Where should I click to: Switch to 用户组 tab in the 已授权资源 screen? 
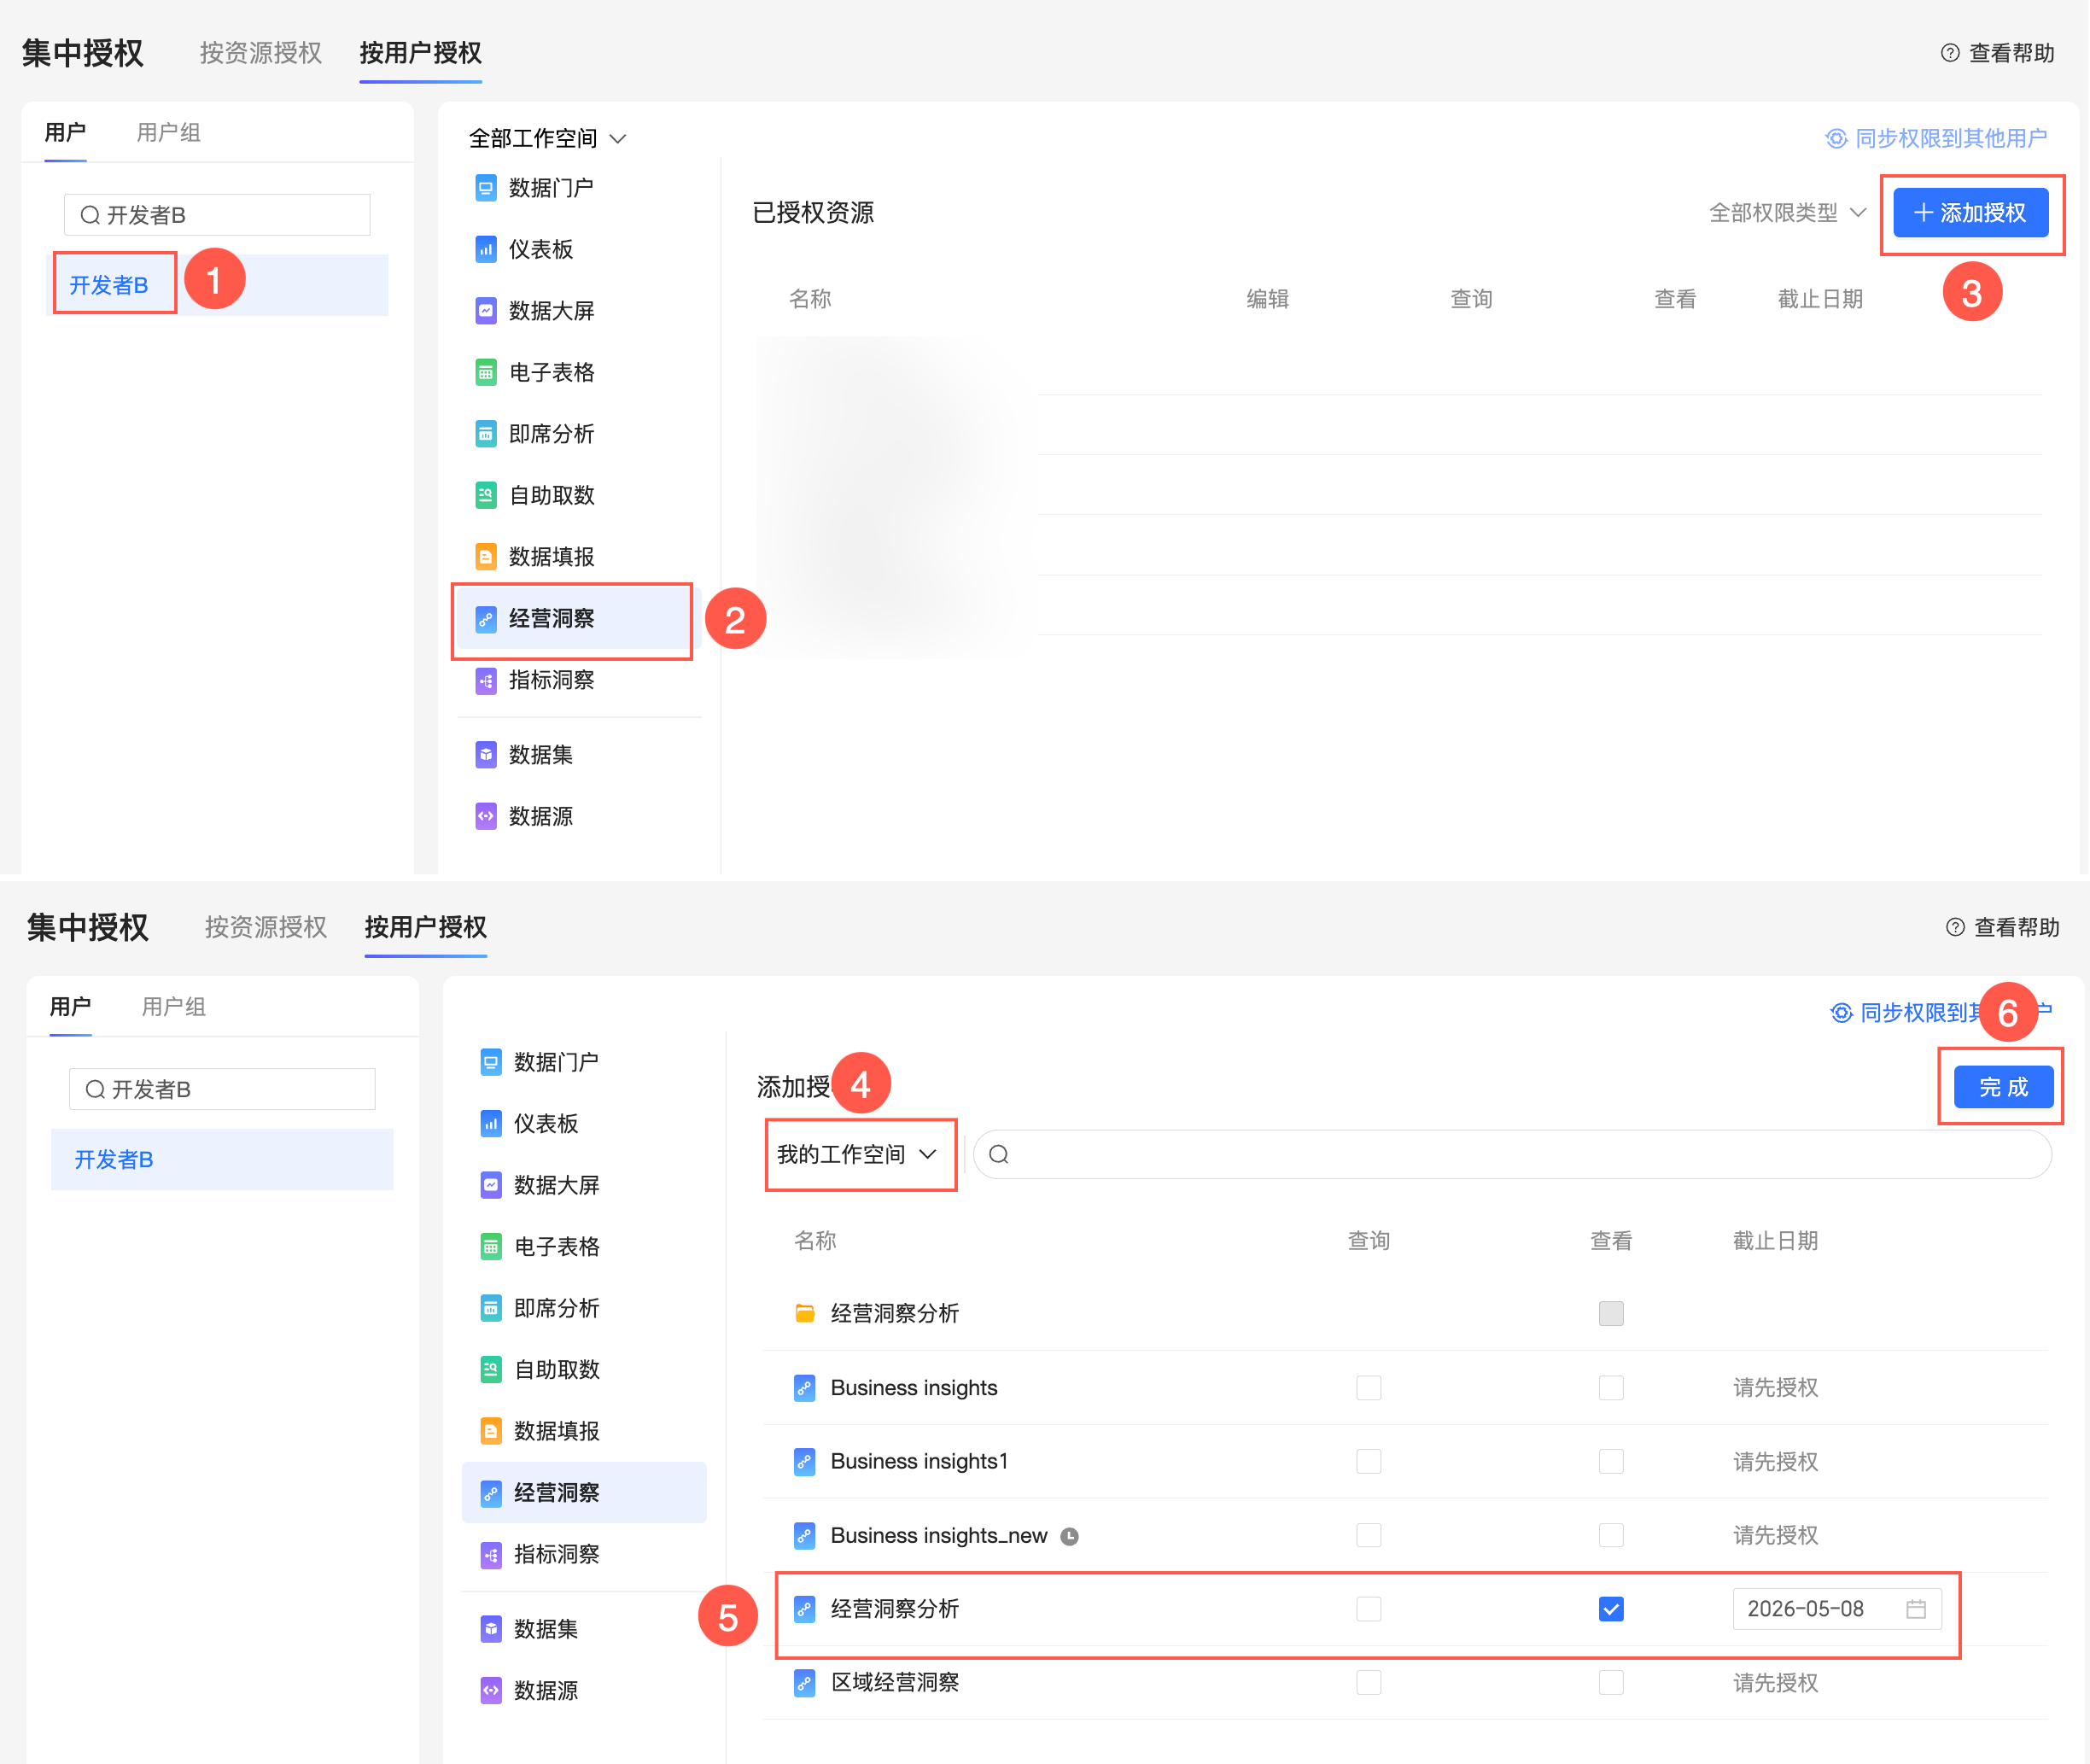[168, 132]
